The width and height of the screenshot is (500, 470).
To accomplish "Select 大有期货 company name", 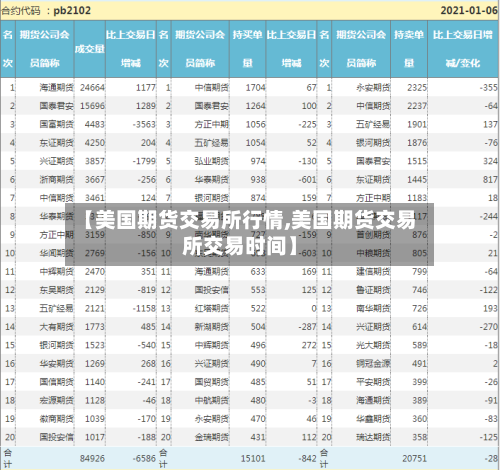I will [x=56, y=327].
